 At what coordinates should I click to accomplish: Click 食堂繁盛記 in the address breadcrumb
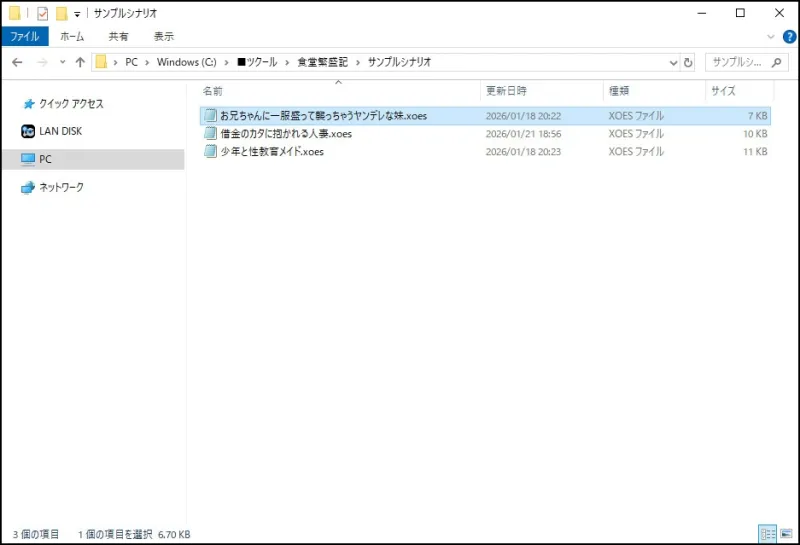coord(322,62)
